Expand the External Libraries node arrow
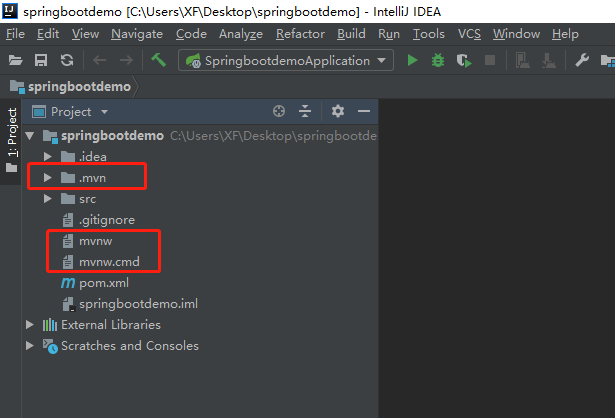 click(x=29, y=325)
